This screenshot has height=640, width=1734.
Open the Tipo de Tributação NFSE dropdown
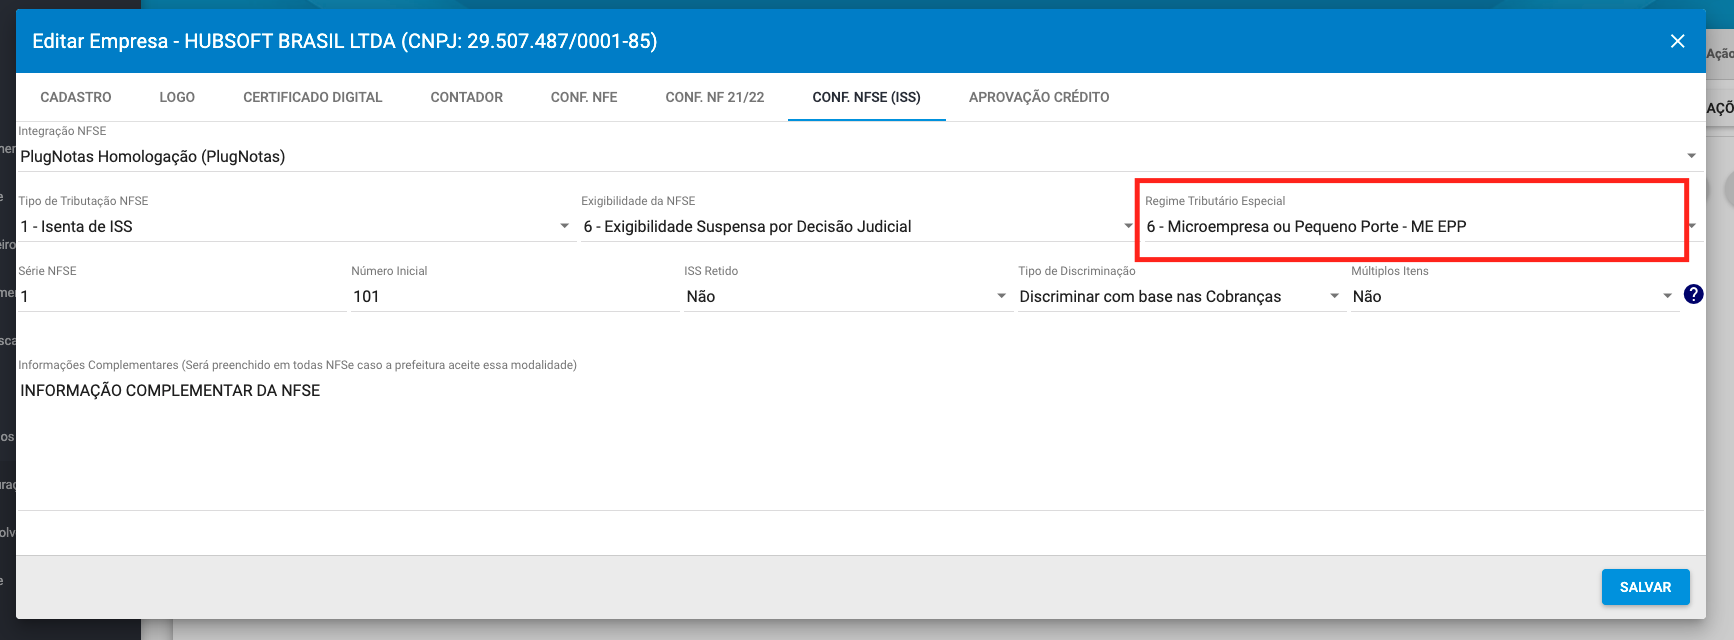pyautogui.click(x=295, y=226)
